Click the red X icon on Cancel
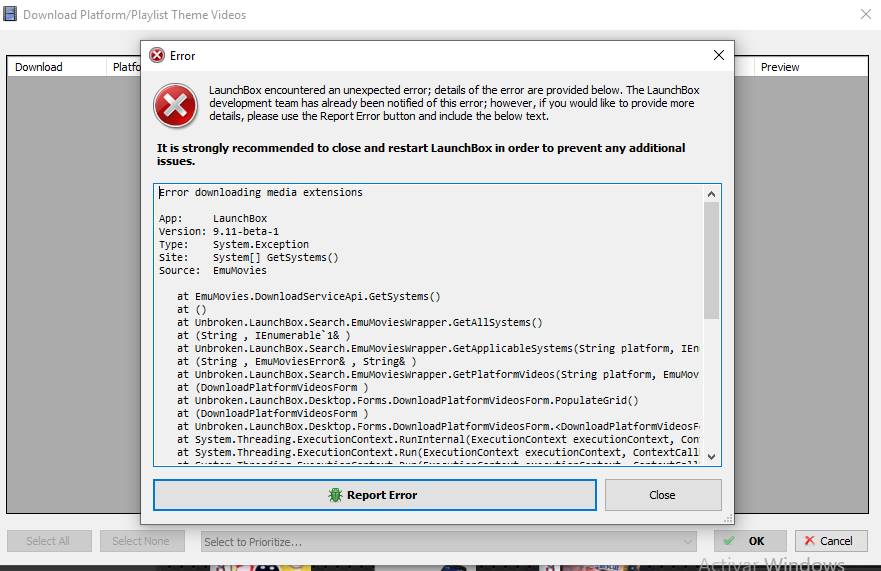881x571 pixels. [x=809, y=541]
